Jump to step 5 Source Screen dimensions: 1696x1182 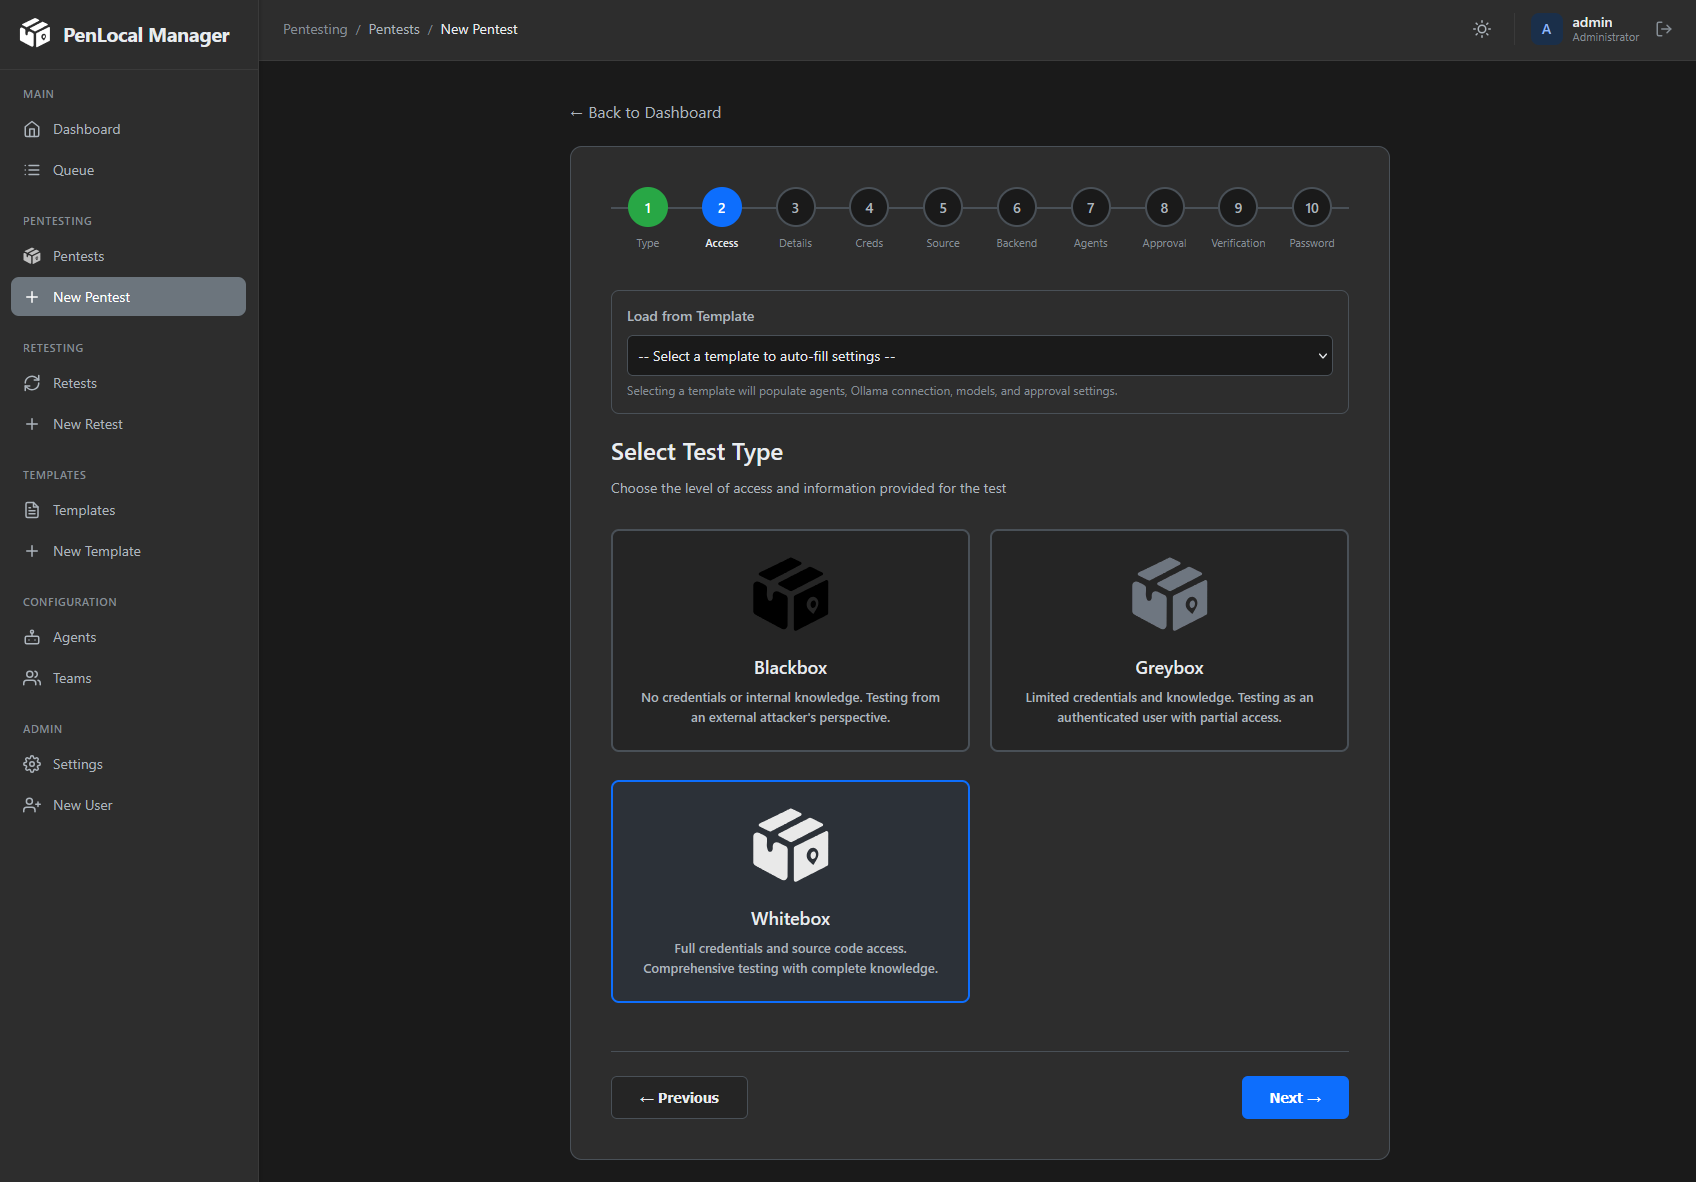(x=942, y=208)
